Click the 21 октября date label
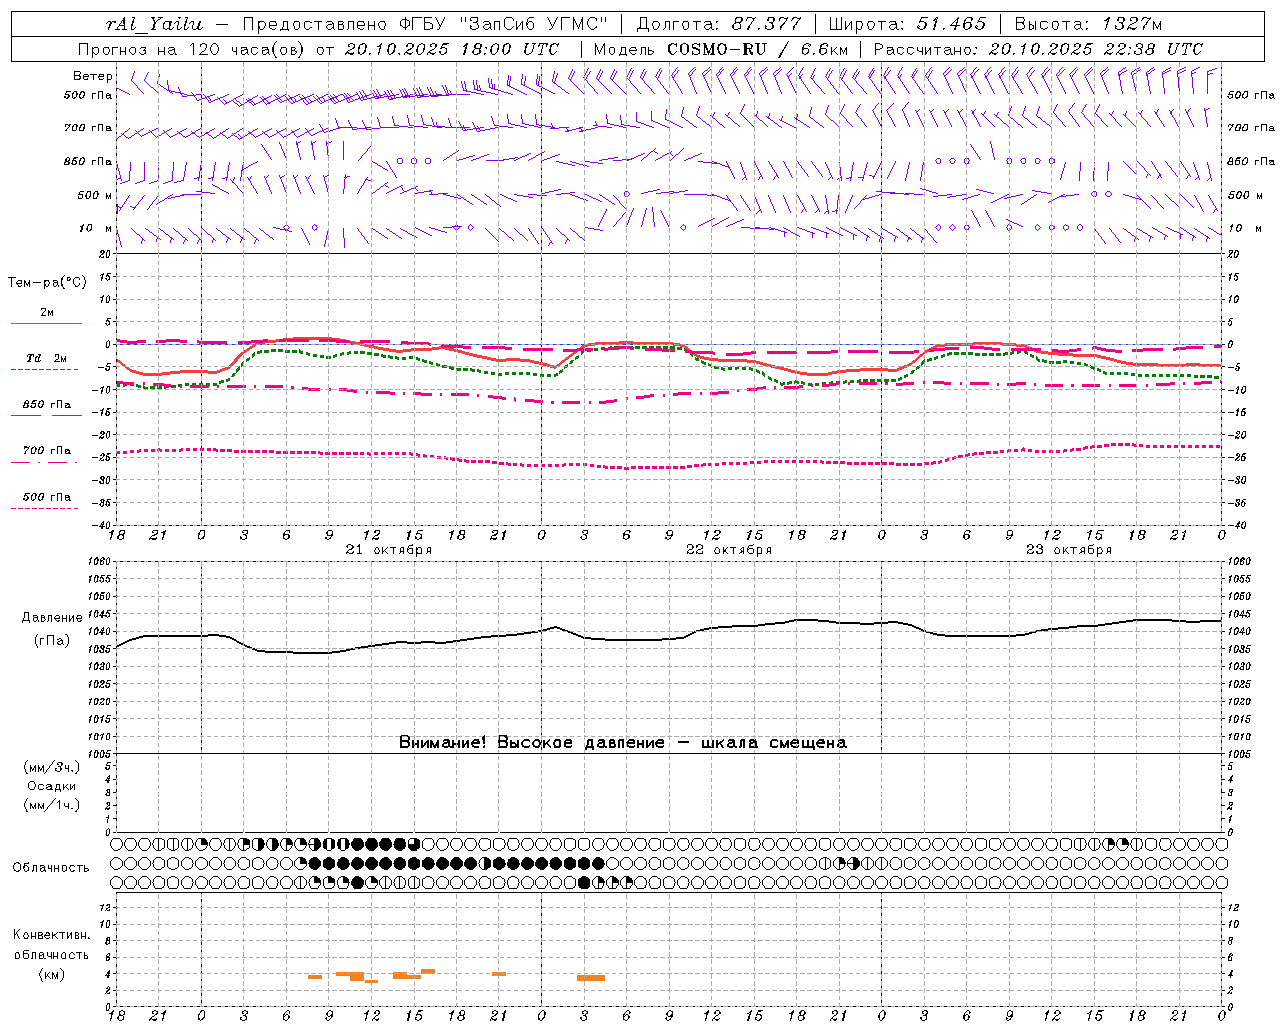Viewport: 1280px width, 1024px height. (x=389, y=549)
